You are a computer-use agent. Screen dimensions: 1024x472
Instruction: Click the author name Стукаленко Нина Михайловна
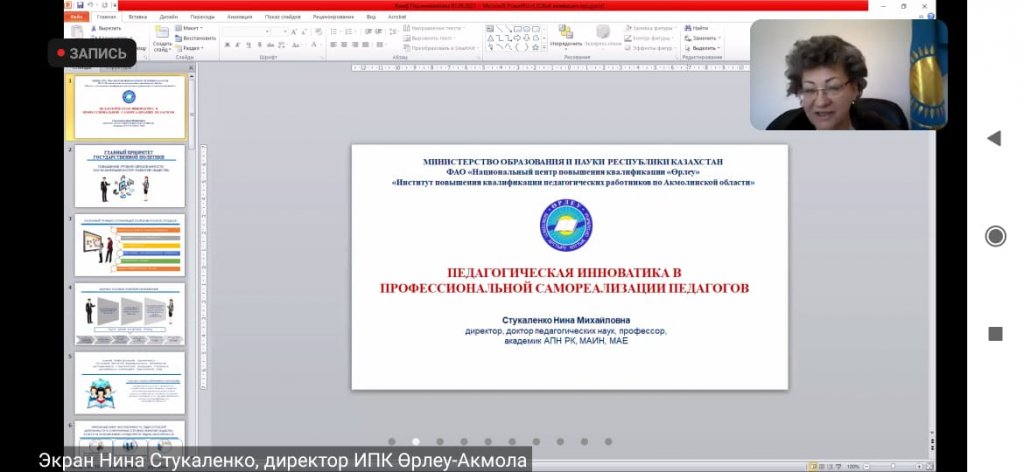pos(566,321)
